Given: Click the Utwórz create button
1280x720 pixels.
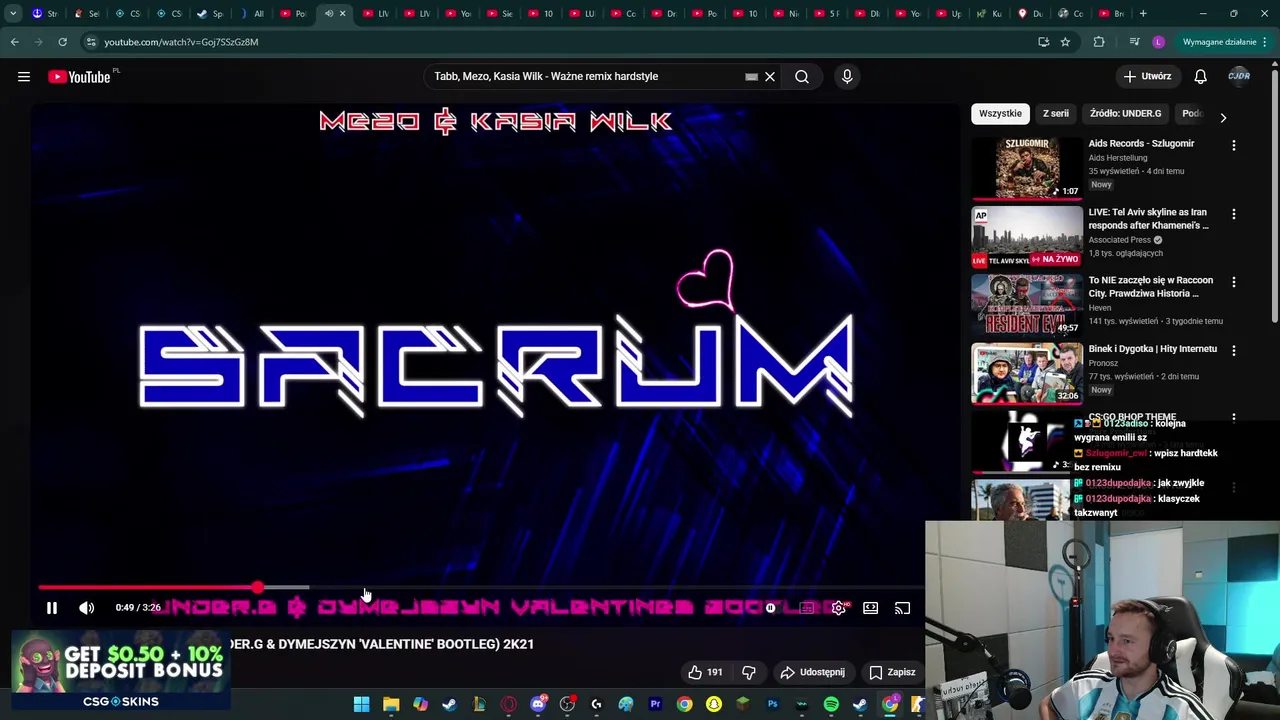Looking at the screenshot, I should pos(1147,77).
